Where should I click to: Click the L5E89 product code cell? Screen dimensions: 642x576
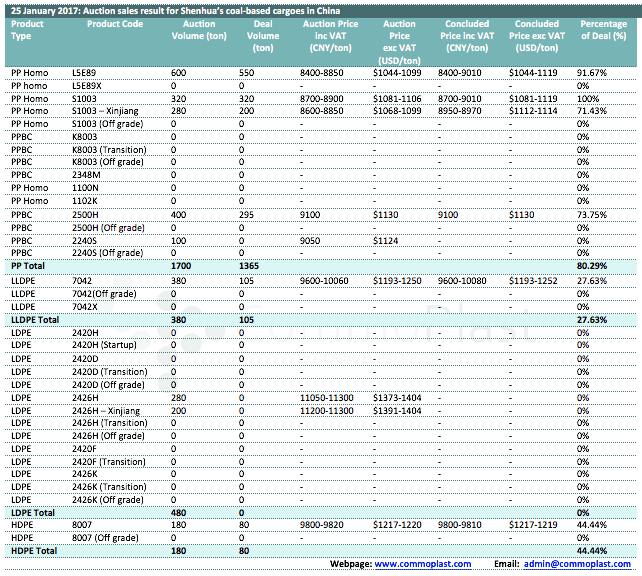(86, 73)
